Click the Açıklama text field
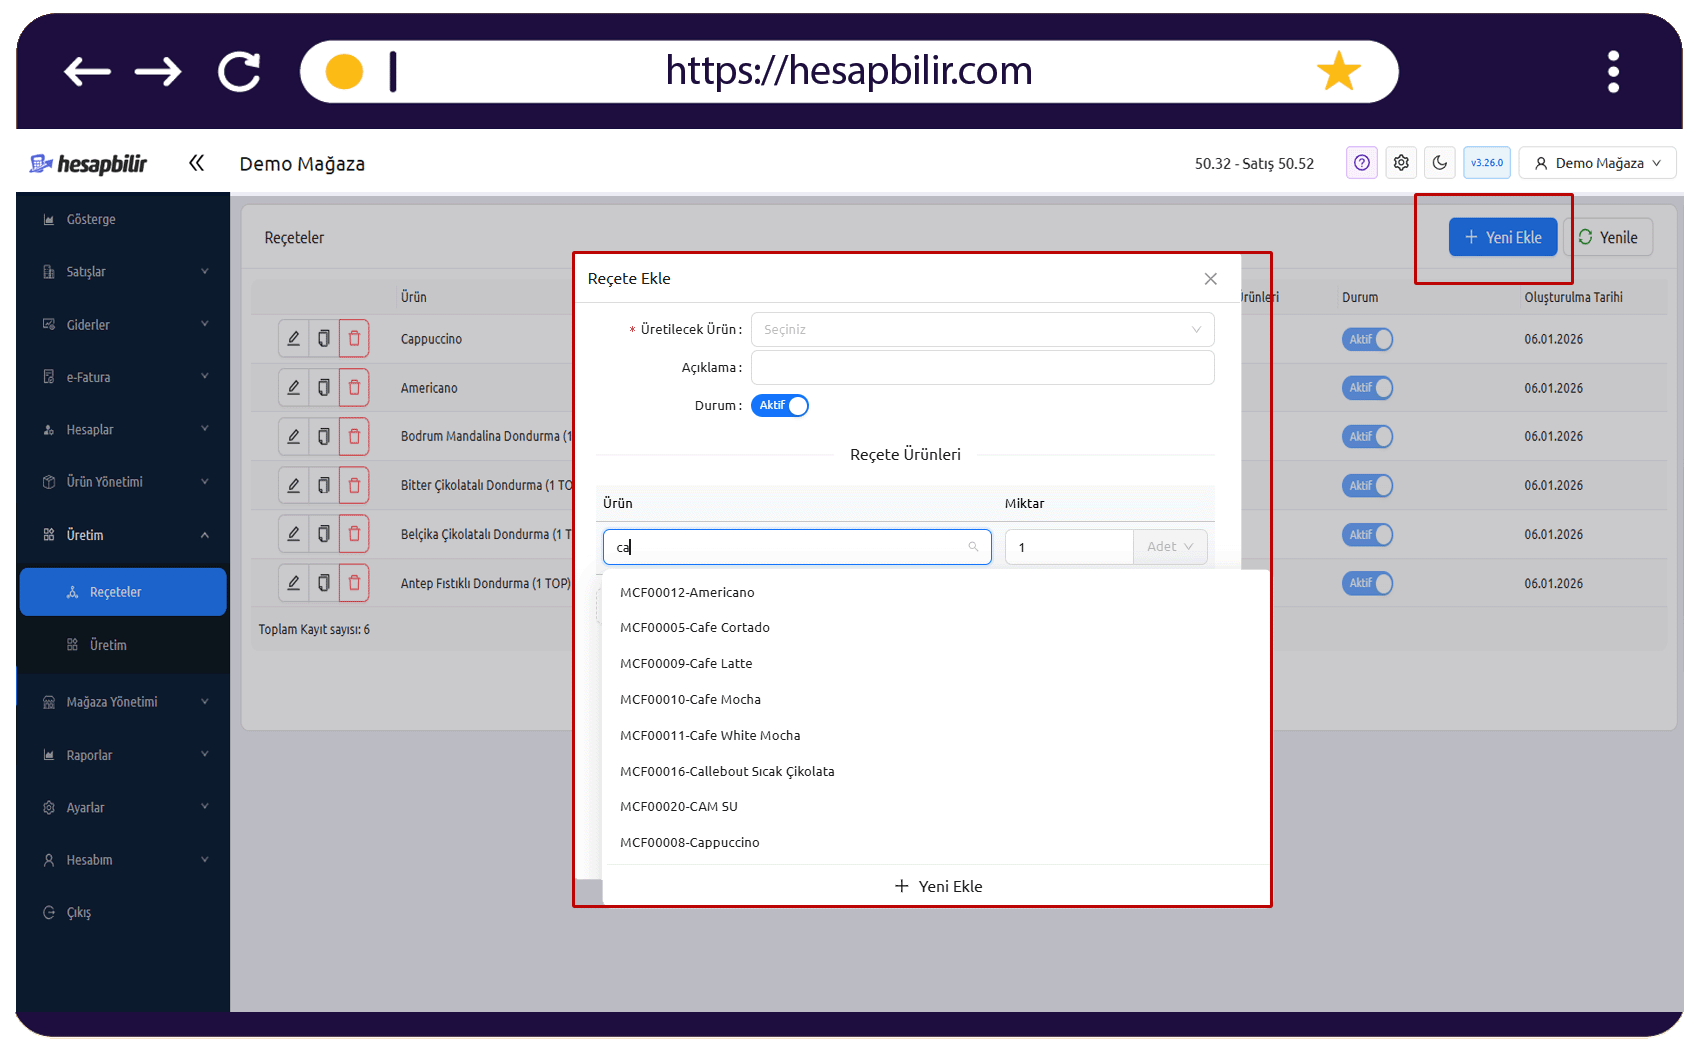The height and width of the screenshot is (1050, 1700). (982, 367)
